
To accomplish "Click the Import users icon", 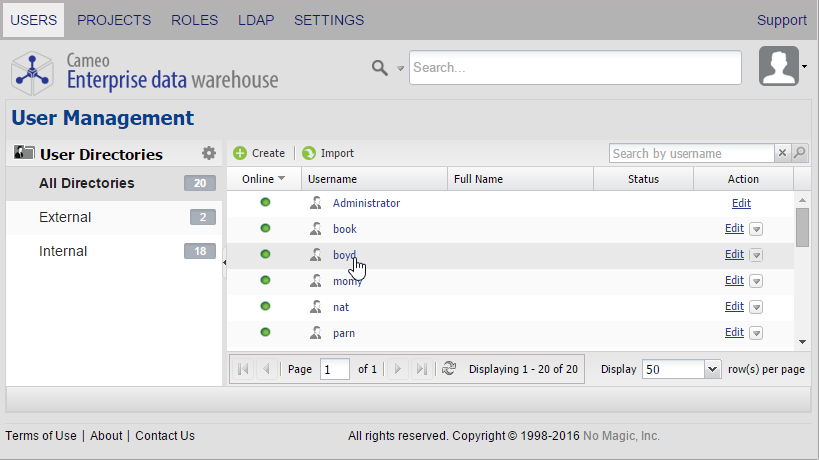I will point(309,153).
